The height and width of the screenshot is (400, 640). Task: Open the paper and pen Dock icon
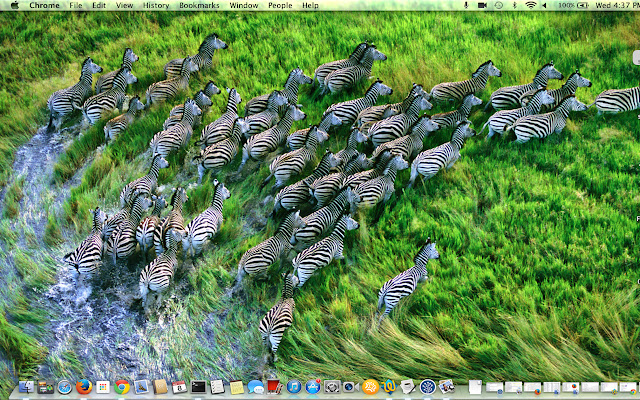pyautogui.click(x=408, y=386)
